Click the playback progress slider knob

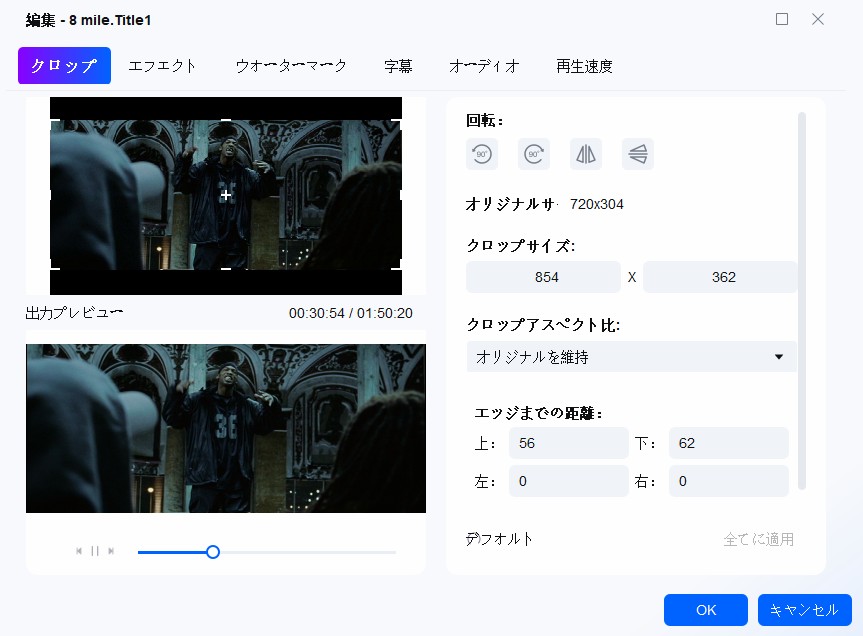213,552
